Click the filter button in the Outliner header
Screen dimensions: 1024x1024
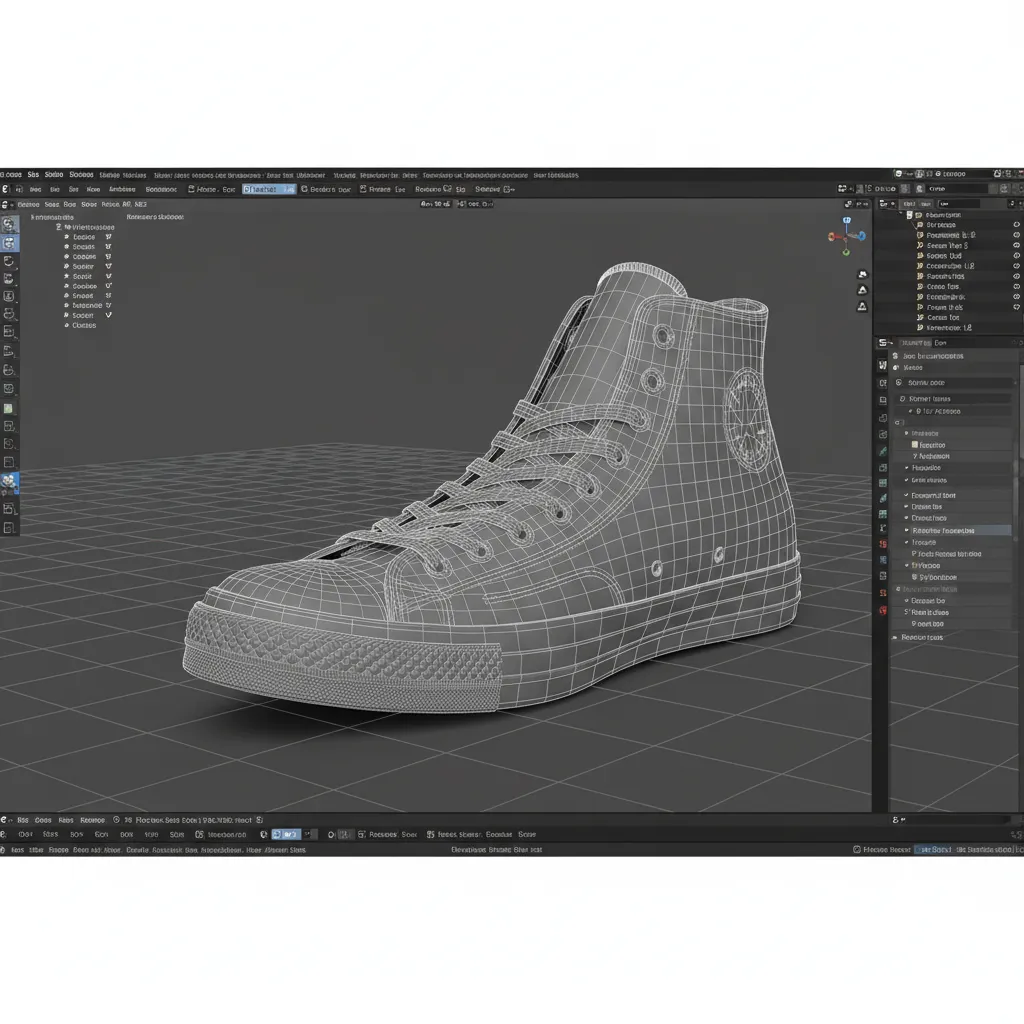point(1012,203)
